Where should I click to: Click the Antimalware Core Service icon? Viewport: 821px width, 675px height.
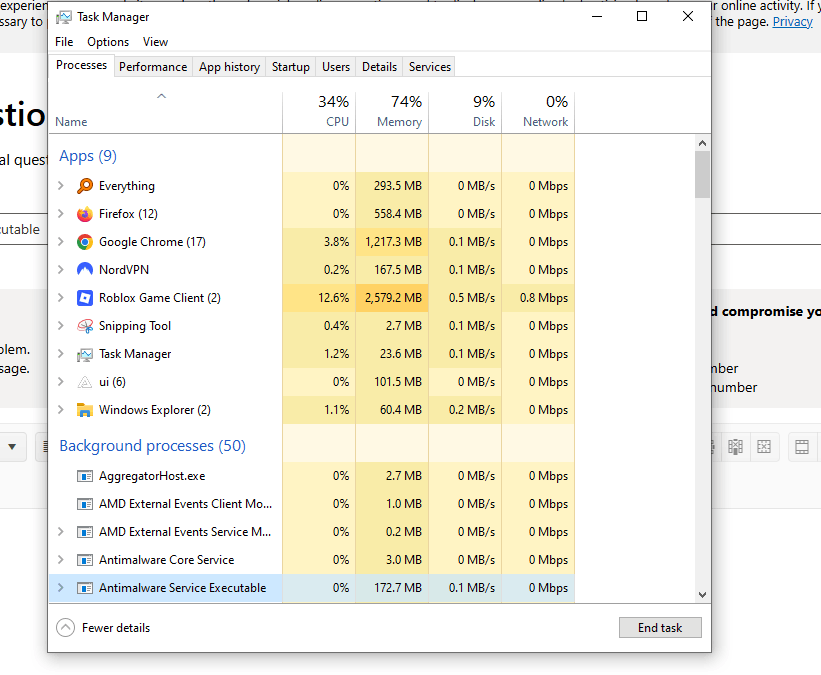coord(85,560)
